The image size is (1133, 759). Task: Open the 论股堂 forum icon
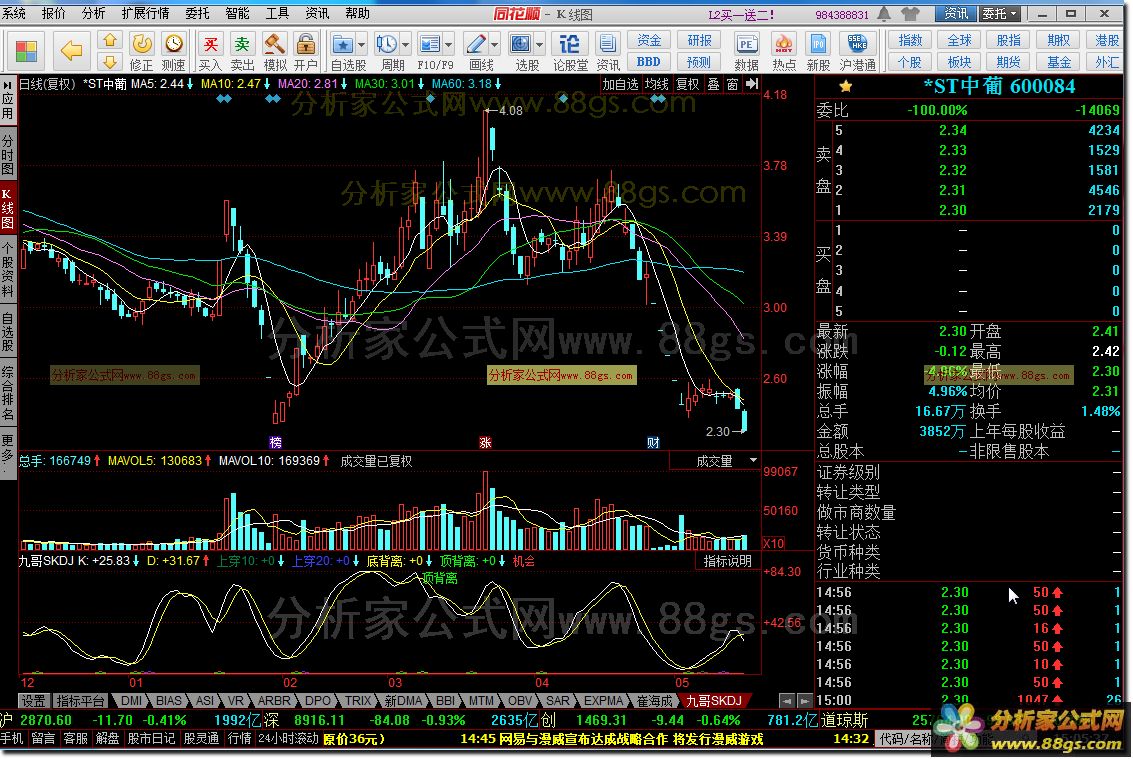(570, 44)
